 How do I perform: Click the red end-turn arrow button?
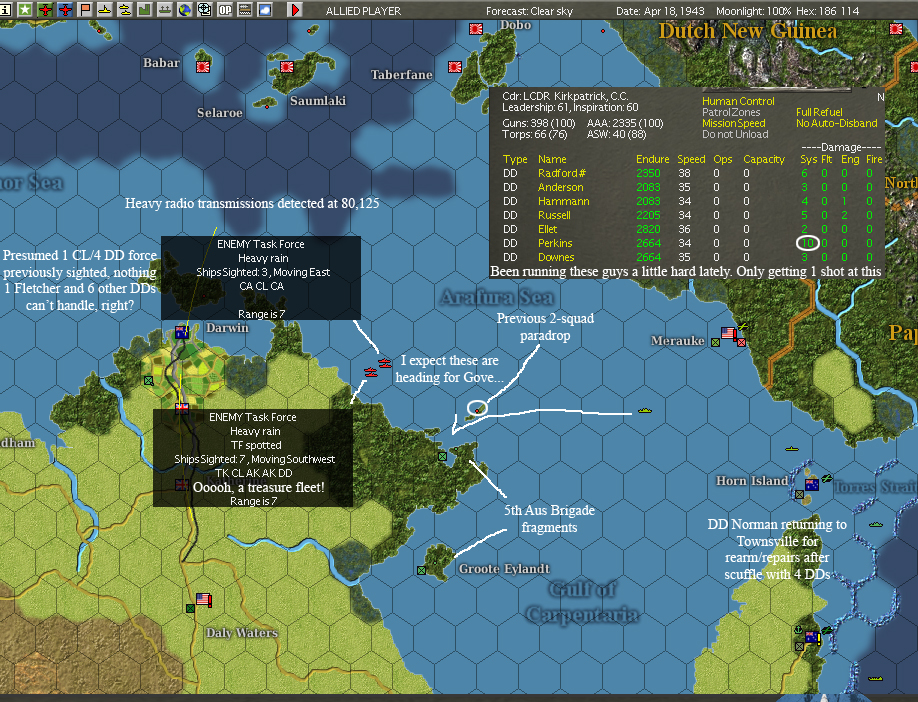coord(294,9)
